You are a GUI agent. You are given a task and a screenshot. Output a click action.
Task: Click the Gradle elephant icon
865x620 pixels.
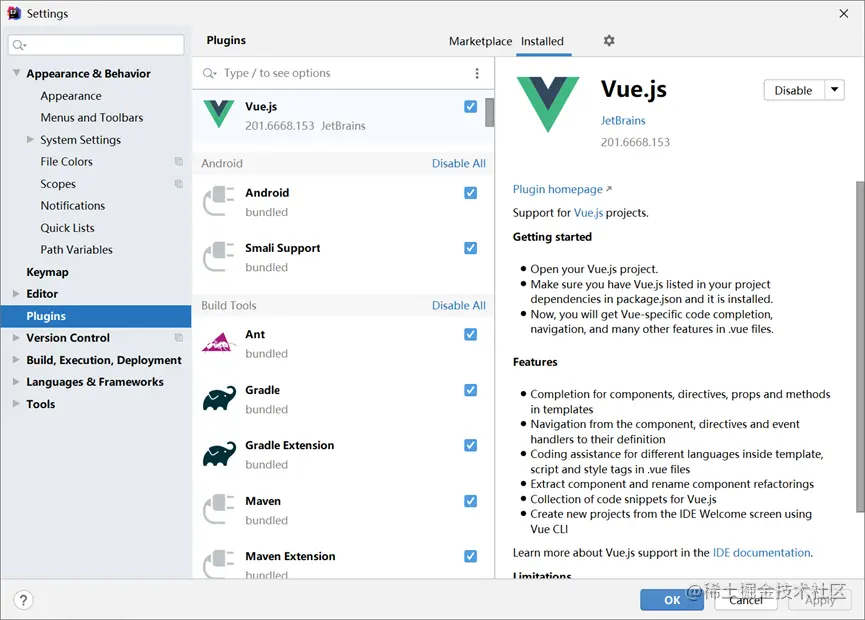click(x=219, y=398)
